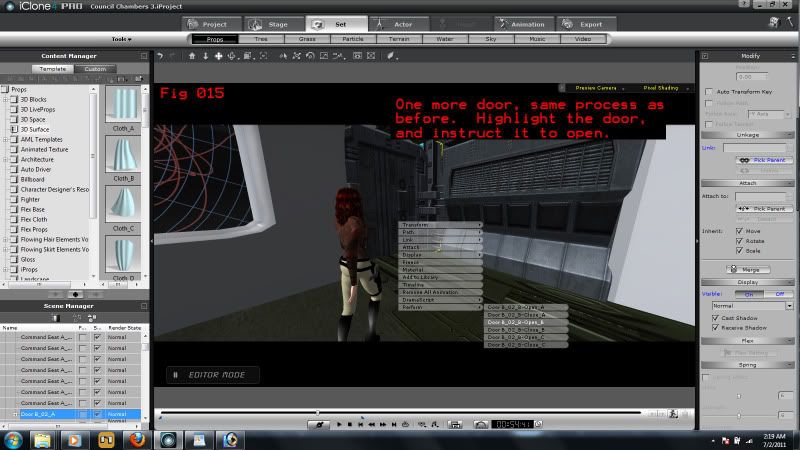Open Windows Media Player from taskbar
Image resolution: width=800 pixels, height=450 pixels.
coord(74,440)
